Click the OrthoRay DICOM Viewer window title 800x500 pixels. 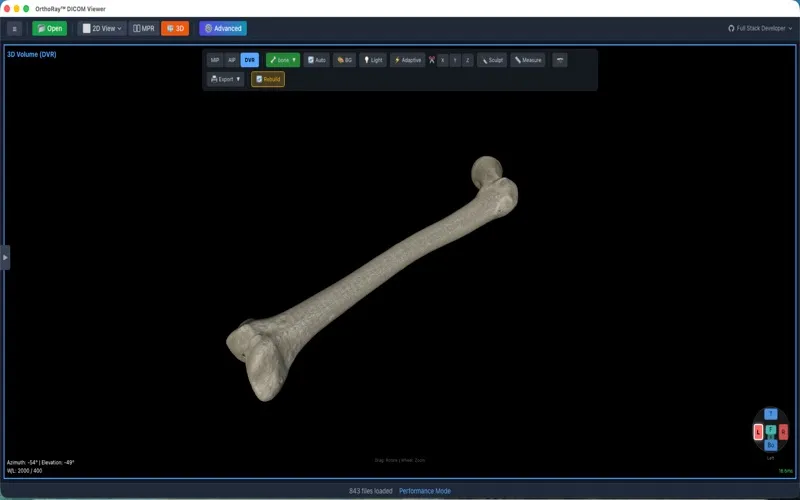tap(70, 9)
